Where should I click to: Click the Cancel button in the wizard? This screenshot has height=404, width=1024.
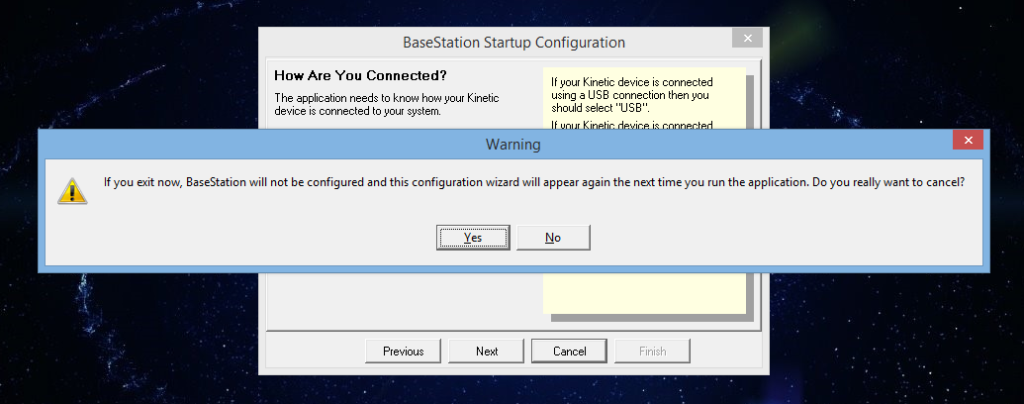(569, 351)
